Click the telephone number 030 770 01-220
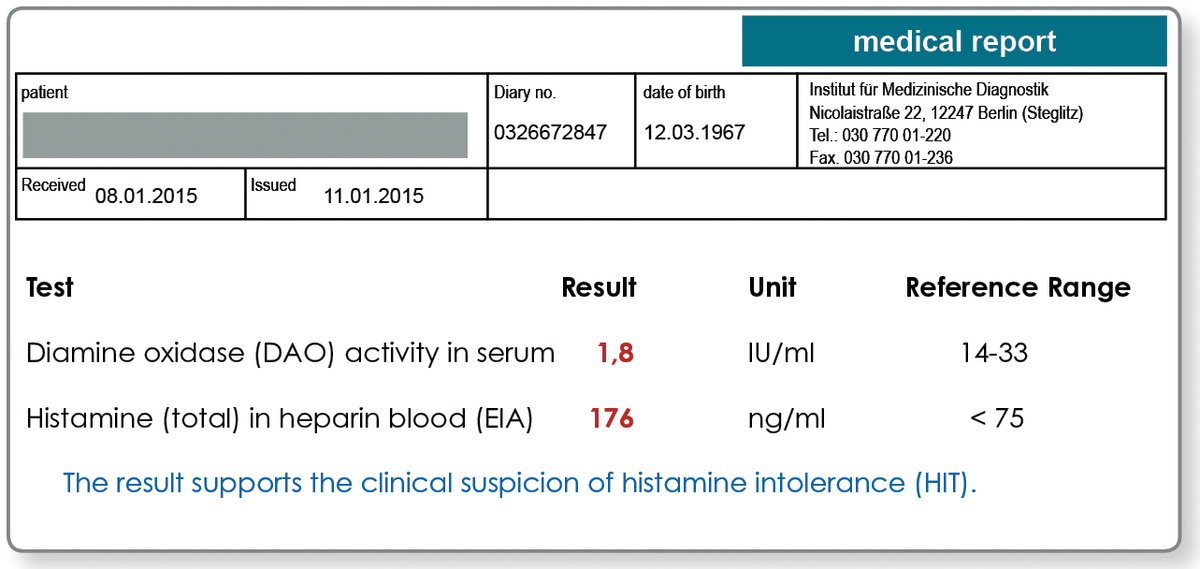The width and height of the screenshot is (1200, 569). (880, 135)
